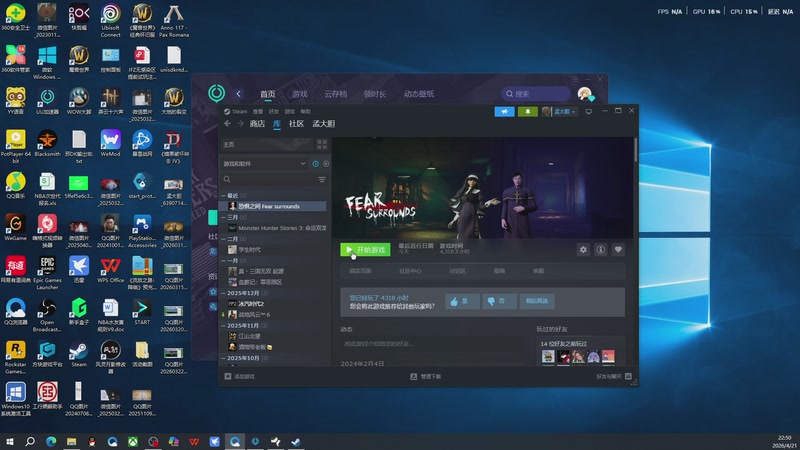Viewport: 800px width, 450px height.
Task: Open the Games menu in Steam menu bar
Action: (290, 111)
